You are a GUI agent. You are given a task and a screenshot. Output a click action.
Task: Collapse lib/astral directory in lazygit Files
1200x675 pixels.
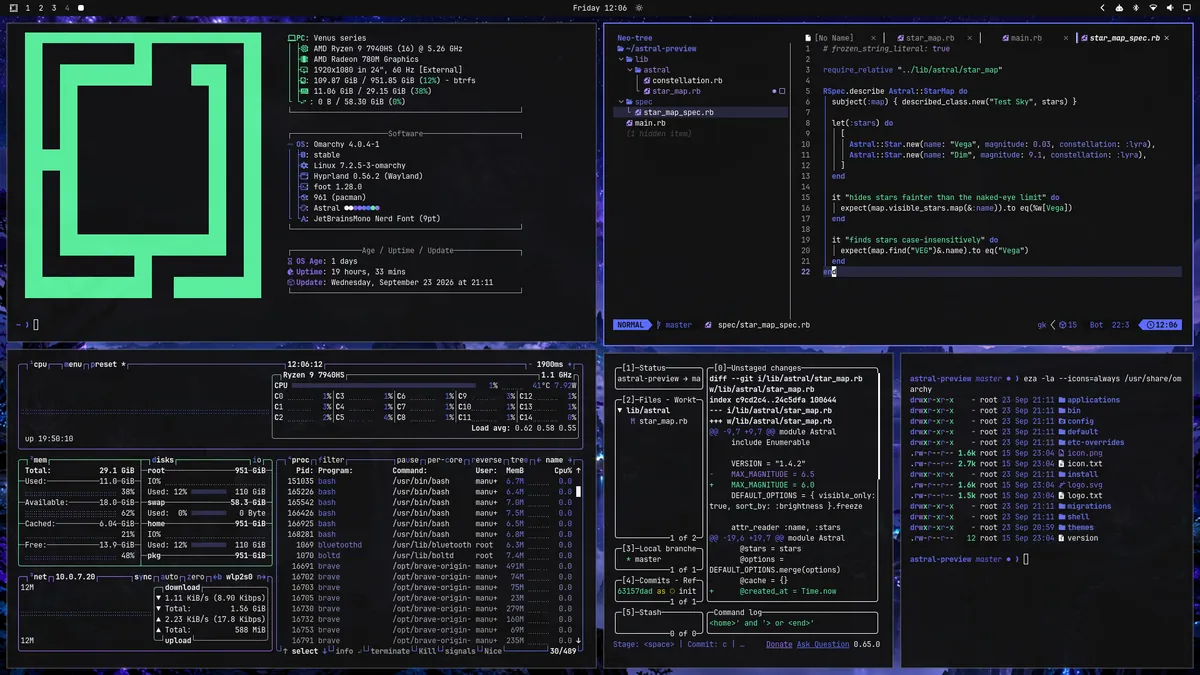tap(621, 411)
